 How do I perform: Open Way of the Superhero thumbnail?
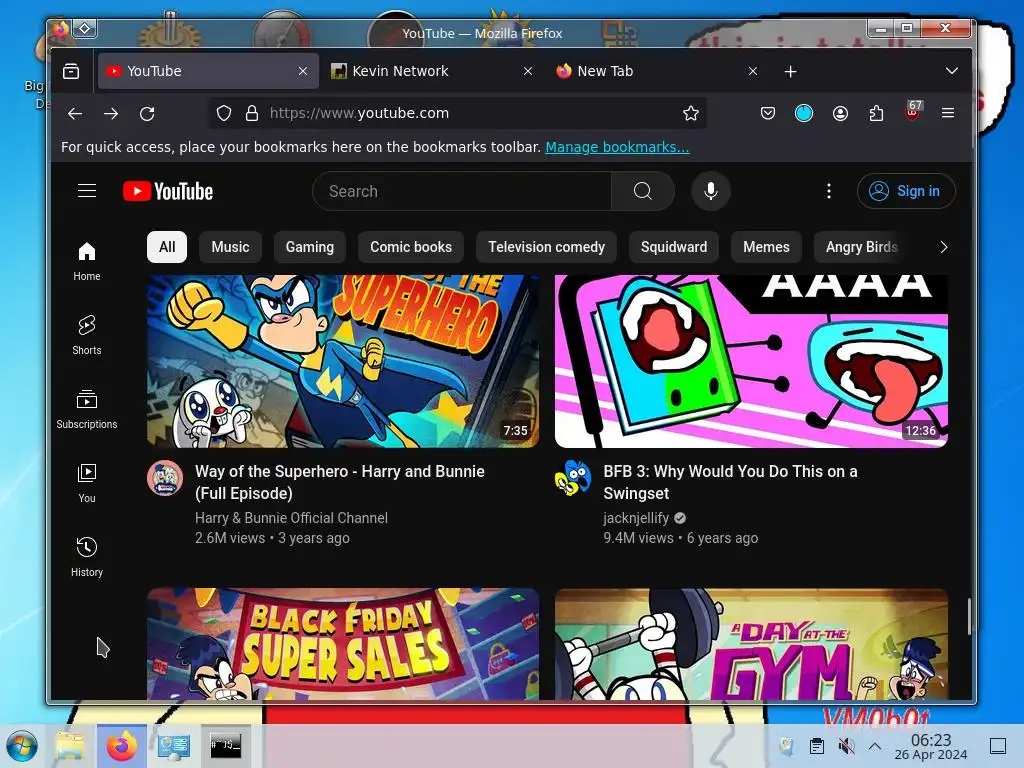point(343,361)
